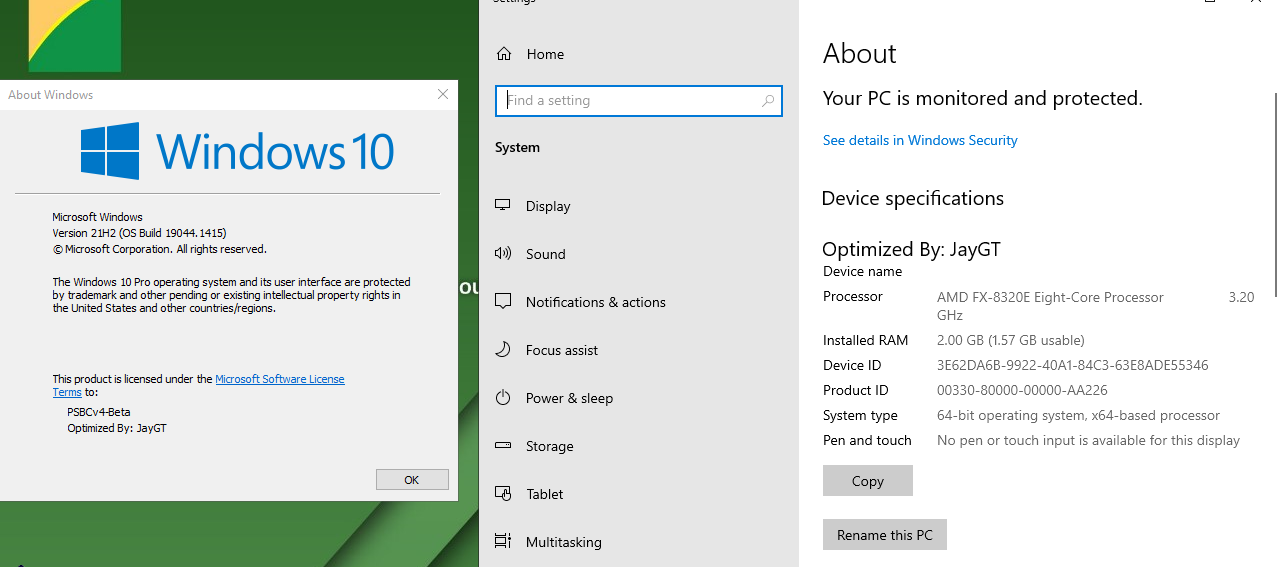
Task: Close the About Windows dialog
Action: click(443, 94)
